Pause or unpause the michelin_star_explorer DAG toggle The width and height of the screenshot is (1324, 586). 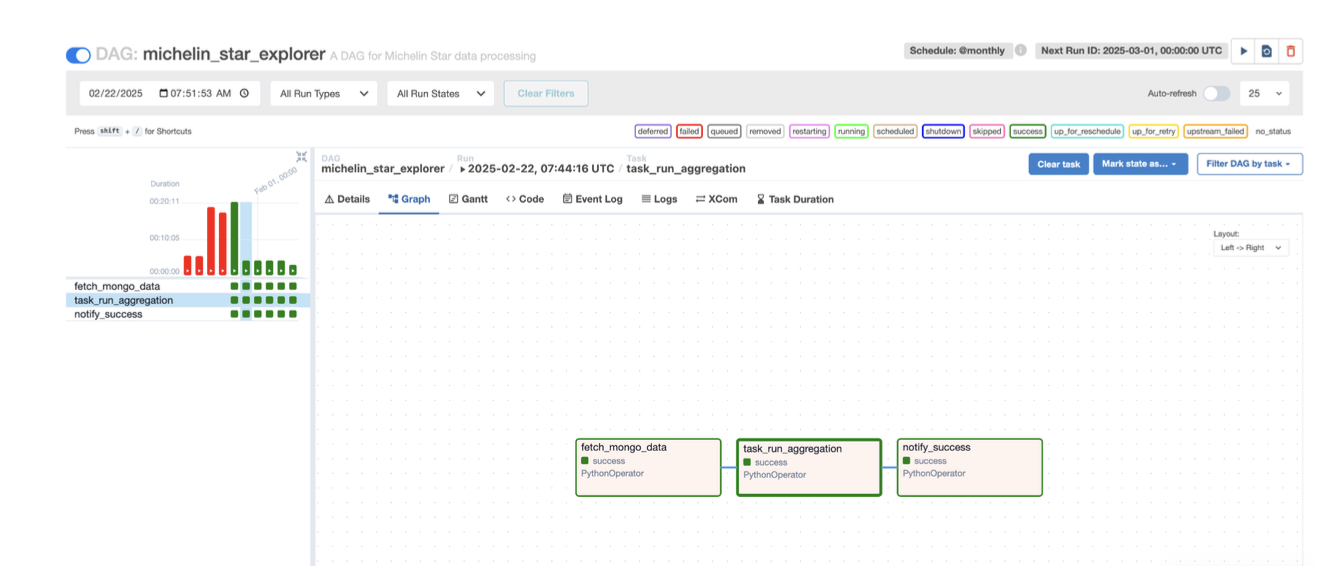78,55
